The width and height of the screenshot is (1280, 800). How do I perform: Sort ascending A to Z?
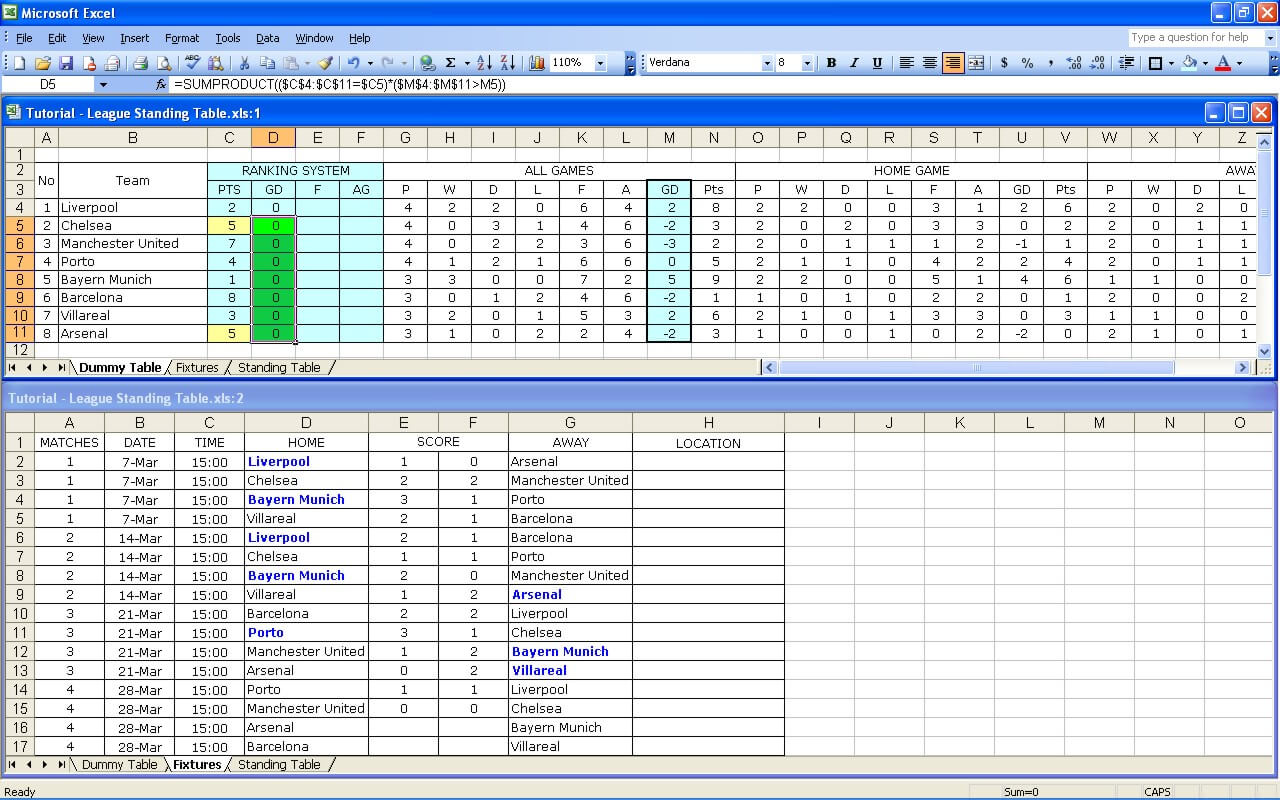484,63
